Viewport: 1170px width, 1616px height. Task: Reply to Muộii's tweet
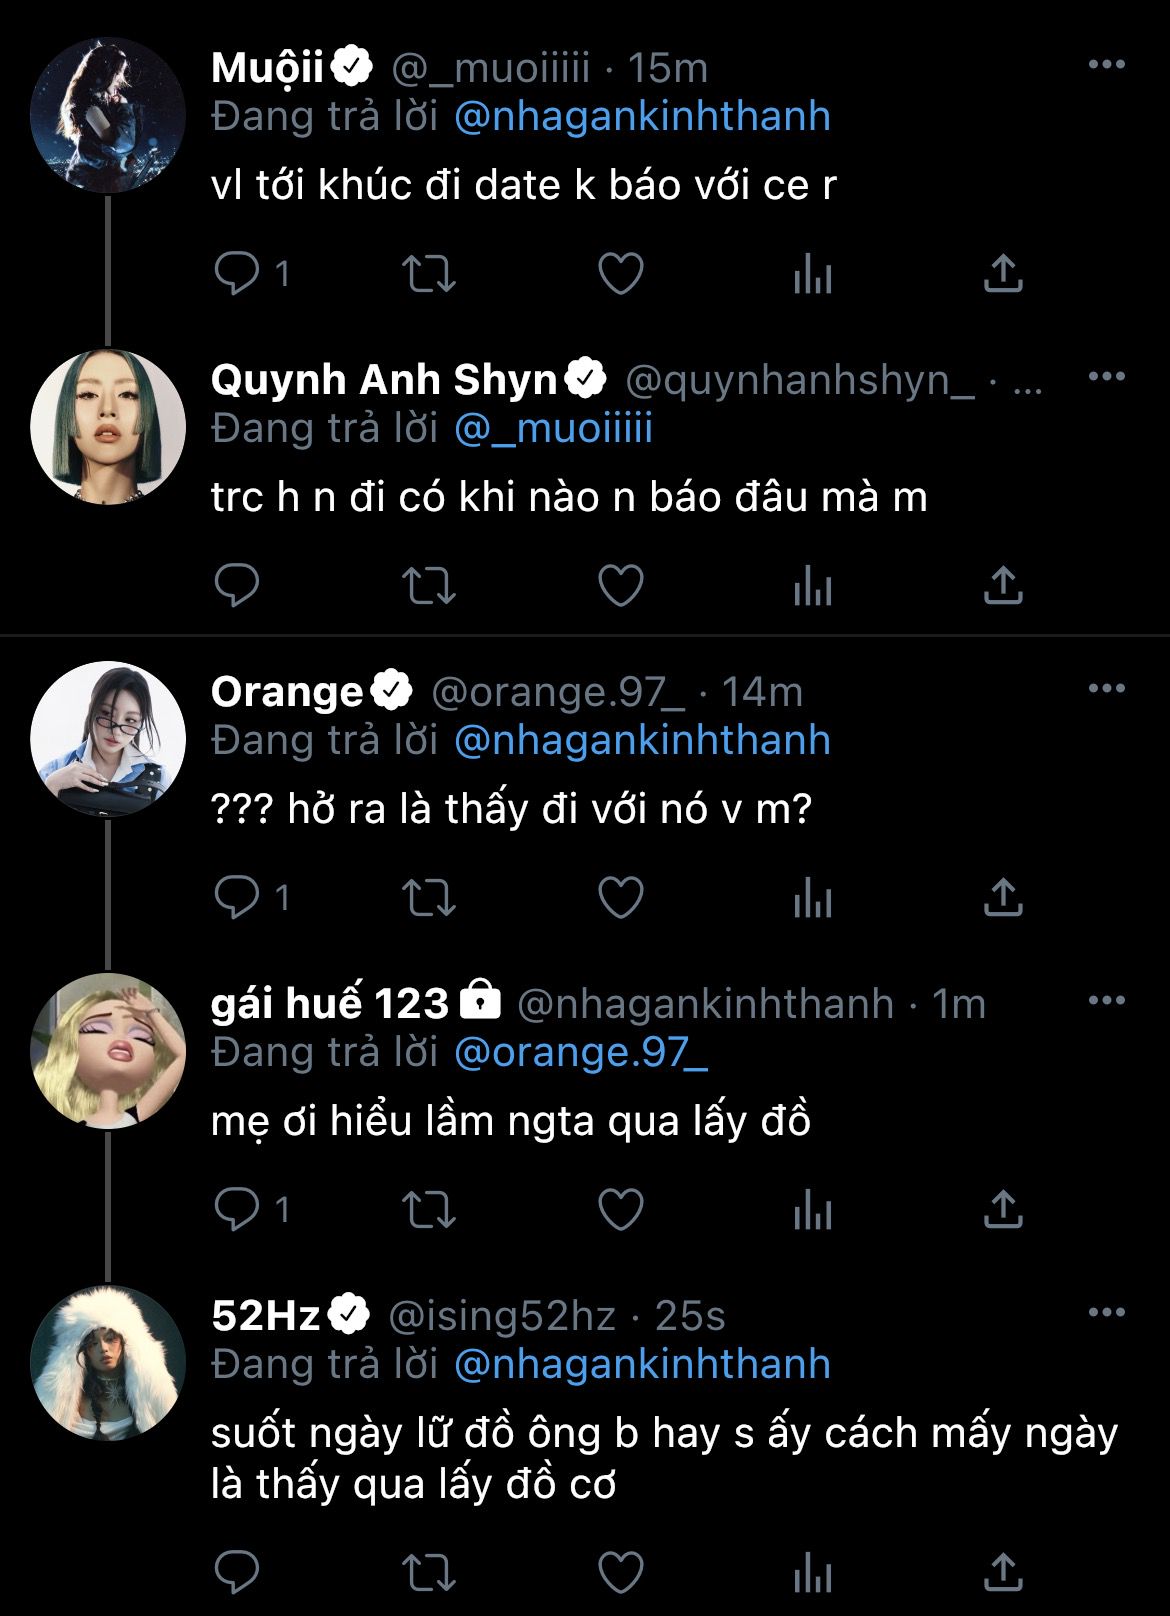237,273
